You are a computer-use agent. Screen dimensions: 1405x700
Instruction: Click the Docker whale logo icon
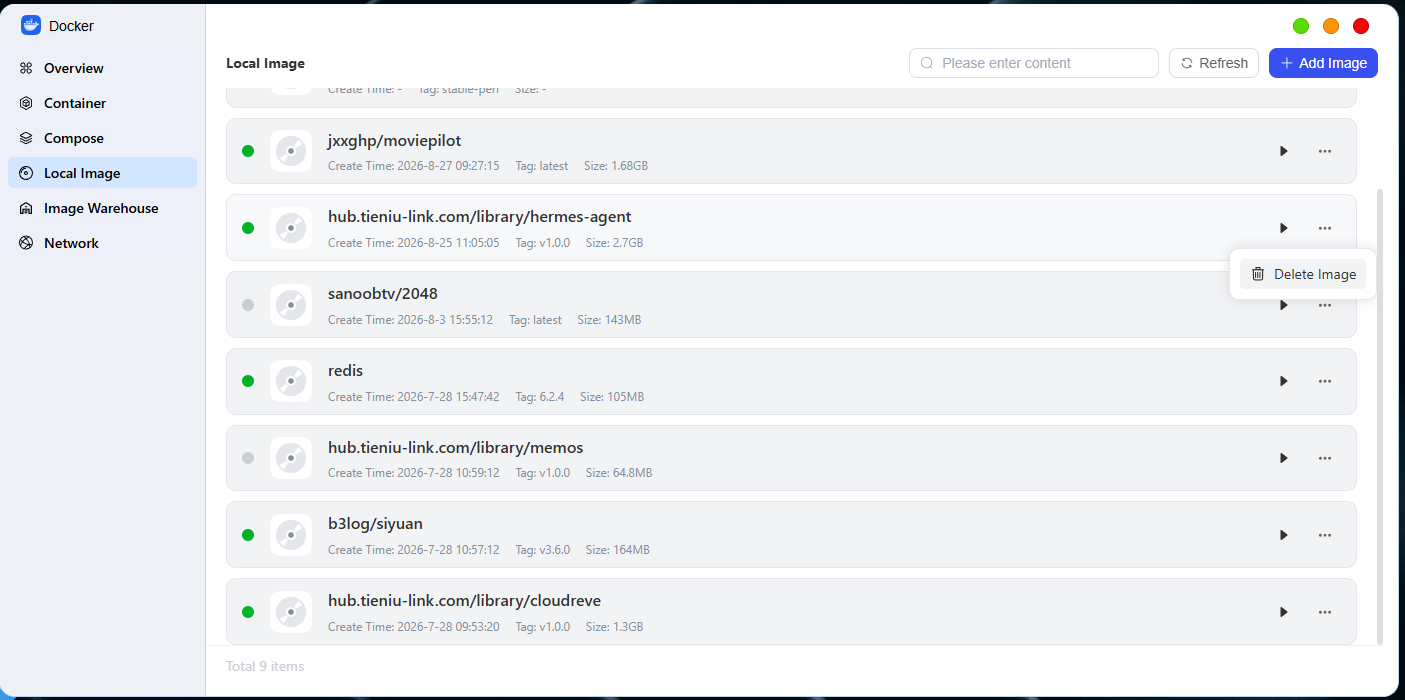31,25
